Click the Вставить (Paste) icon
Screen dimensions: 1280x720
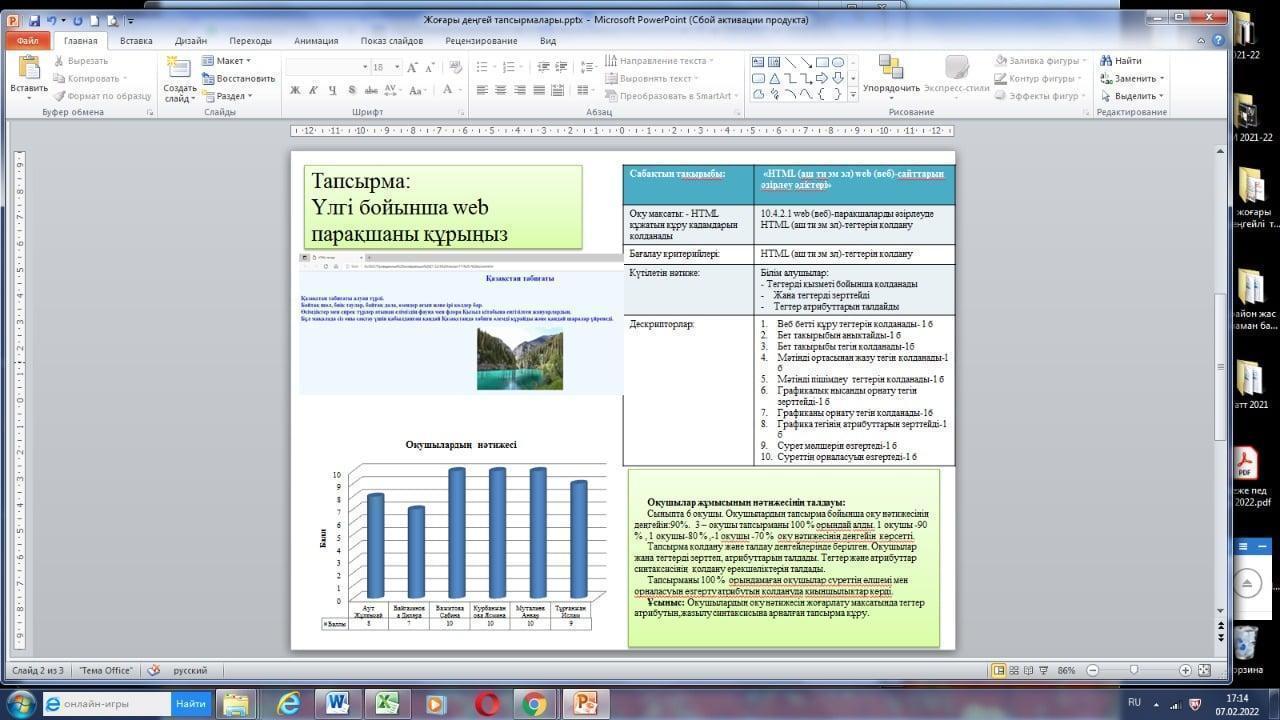[x=28, y=68]
